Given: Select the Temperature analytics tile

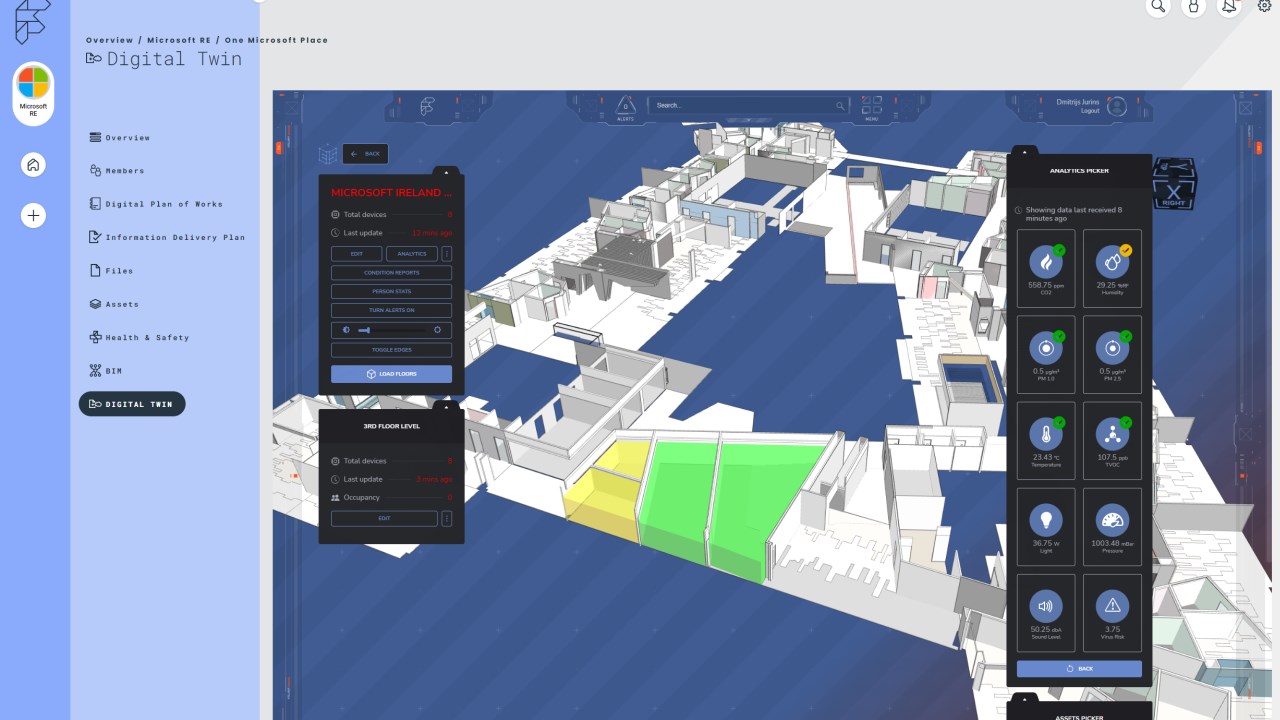Looking at the screenshot, I should point(1046,439).
